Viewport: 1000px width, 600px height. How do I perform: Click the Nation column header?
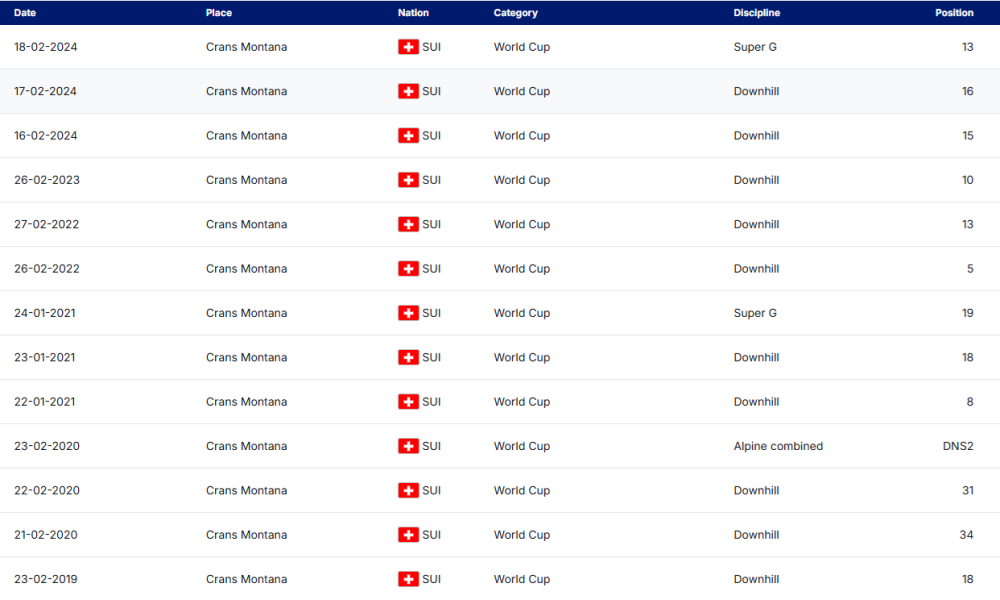pyautogui.click(x=413, y=13)
